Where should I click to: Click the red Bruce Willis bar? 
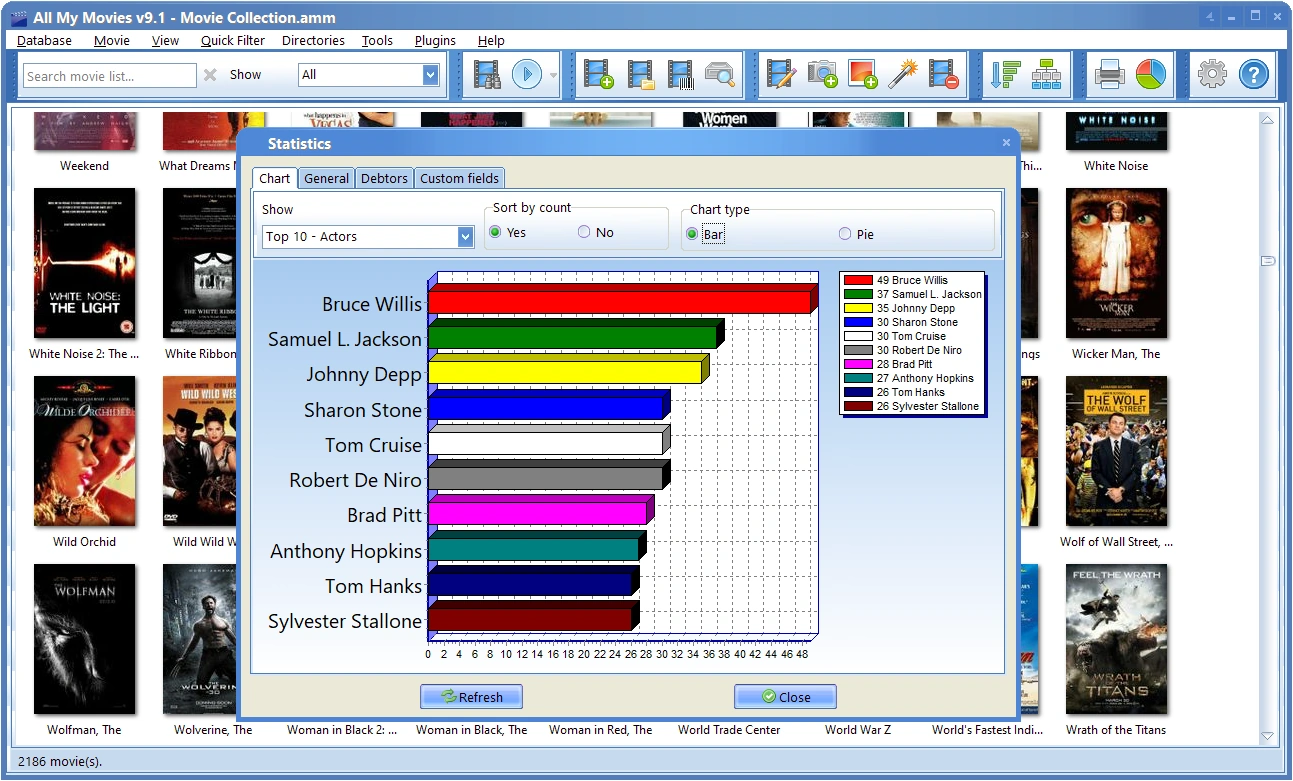619,302
